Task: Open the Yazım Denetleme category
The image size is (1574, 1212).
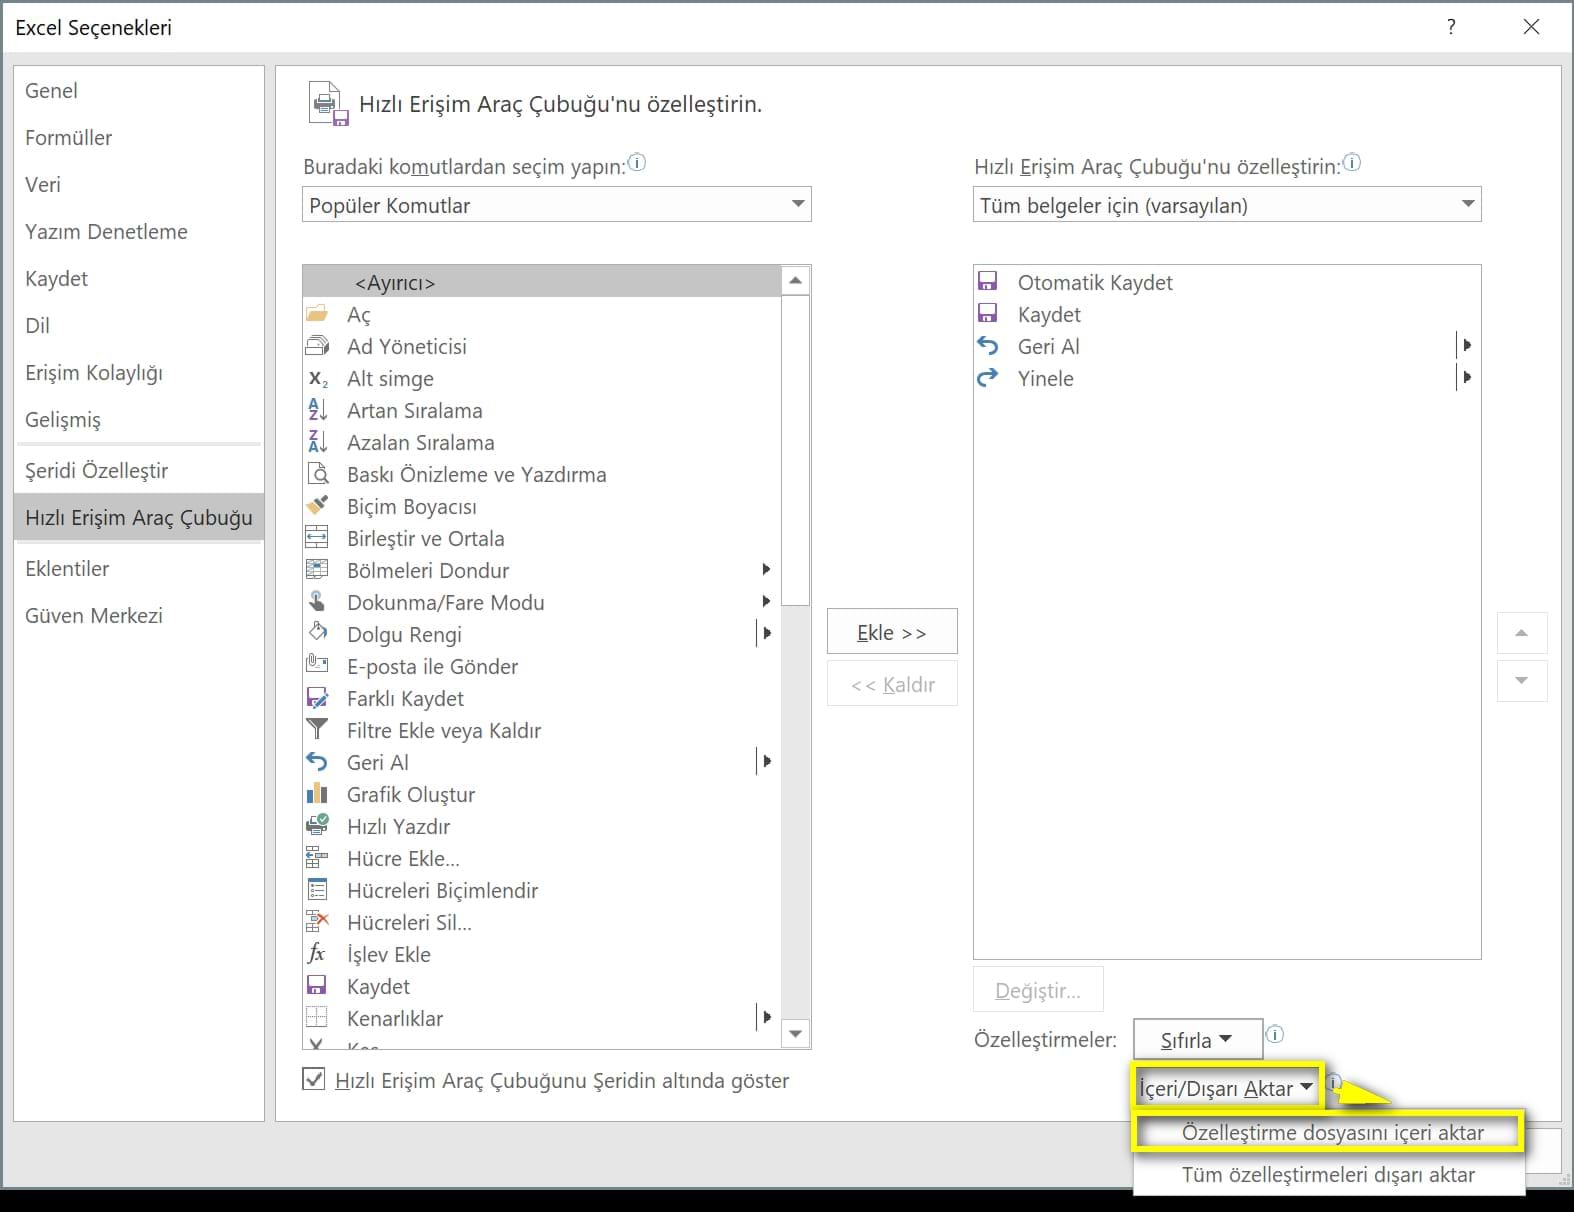Action: pos(139,231)
